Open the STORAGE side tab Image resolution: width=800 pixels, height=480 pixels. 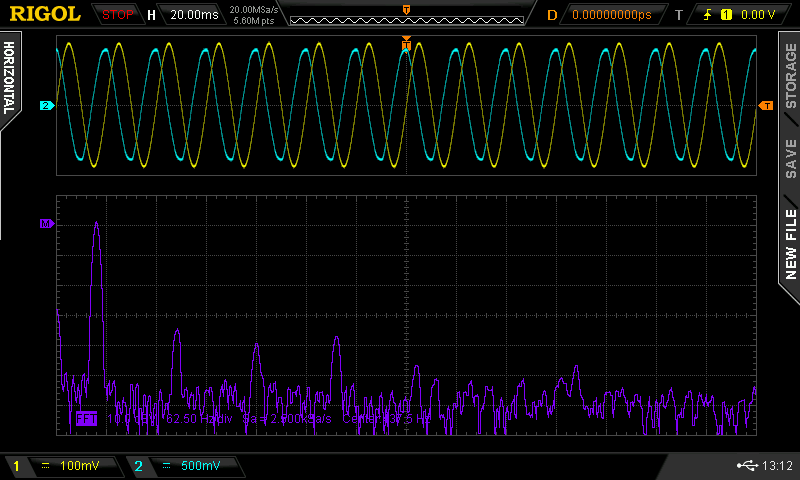[x=790, y=76]
